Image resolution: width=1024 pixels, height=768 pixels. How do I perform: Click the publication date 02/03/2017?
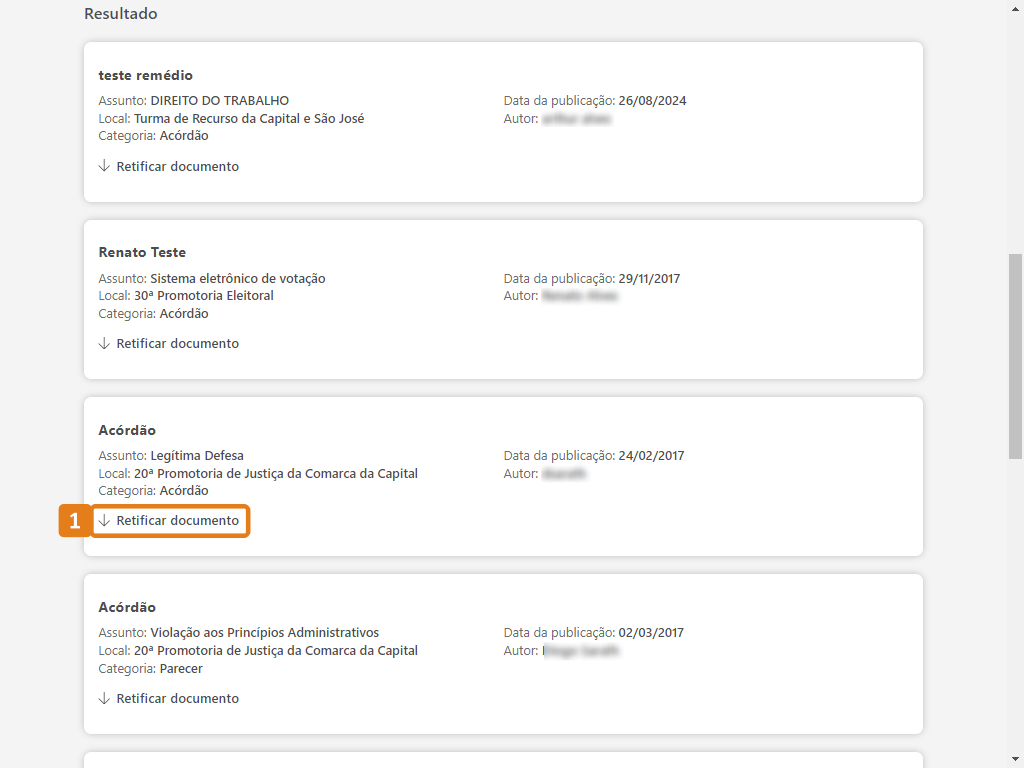click(x=651, y=633)
